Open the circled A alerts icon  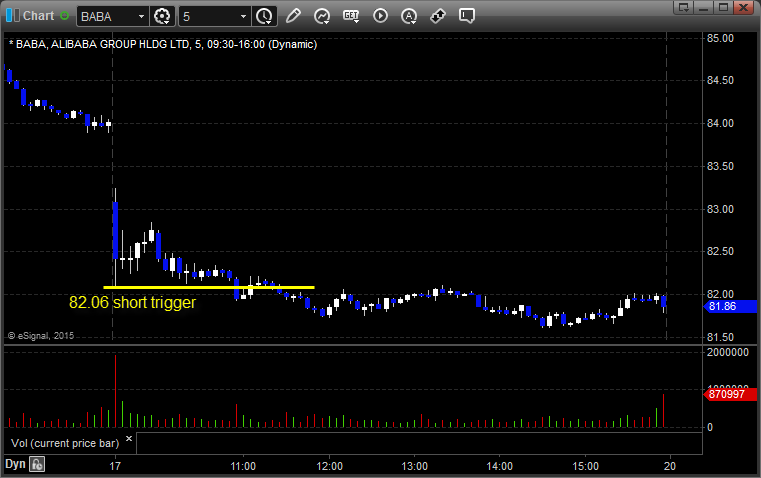(x=409, y=16)
